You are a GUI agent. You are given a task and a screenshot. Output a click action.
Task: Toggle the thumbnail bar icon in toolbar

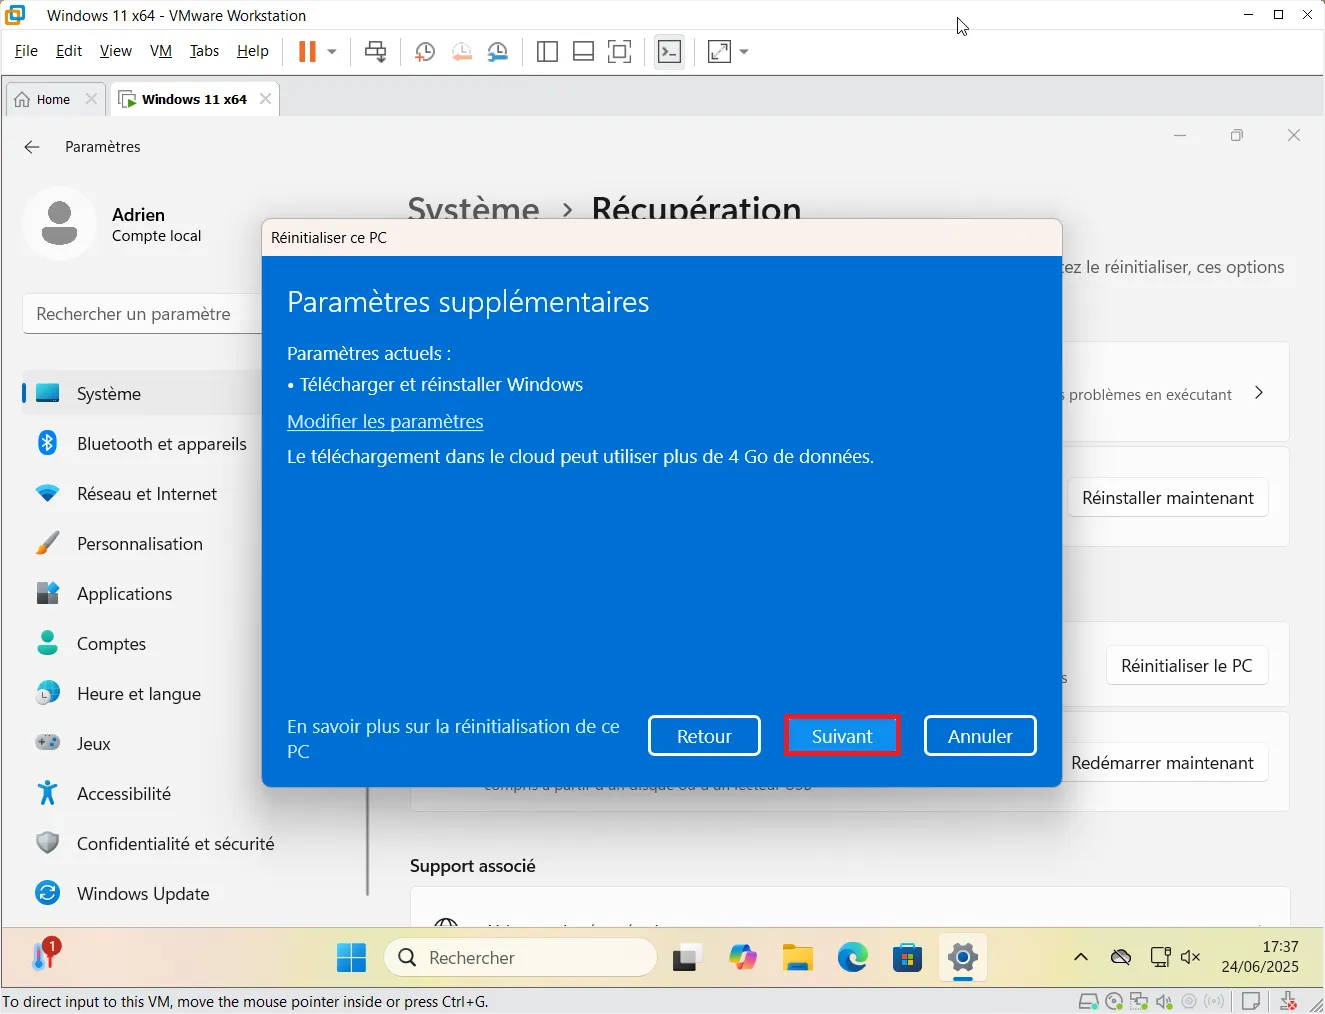click(583, 52)
